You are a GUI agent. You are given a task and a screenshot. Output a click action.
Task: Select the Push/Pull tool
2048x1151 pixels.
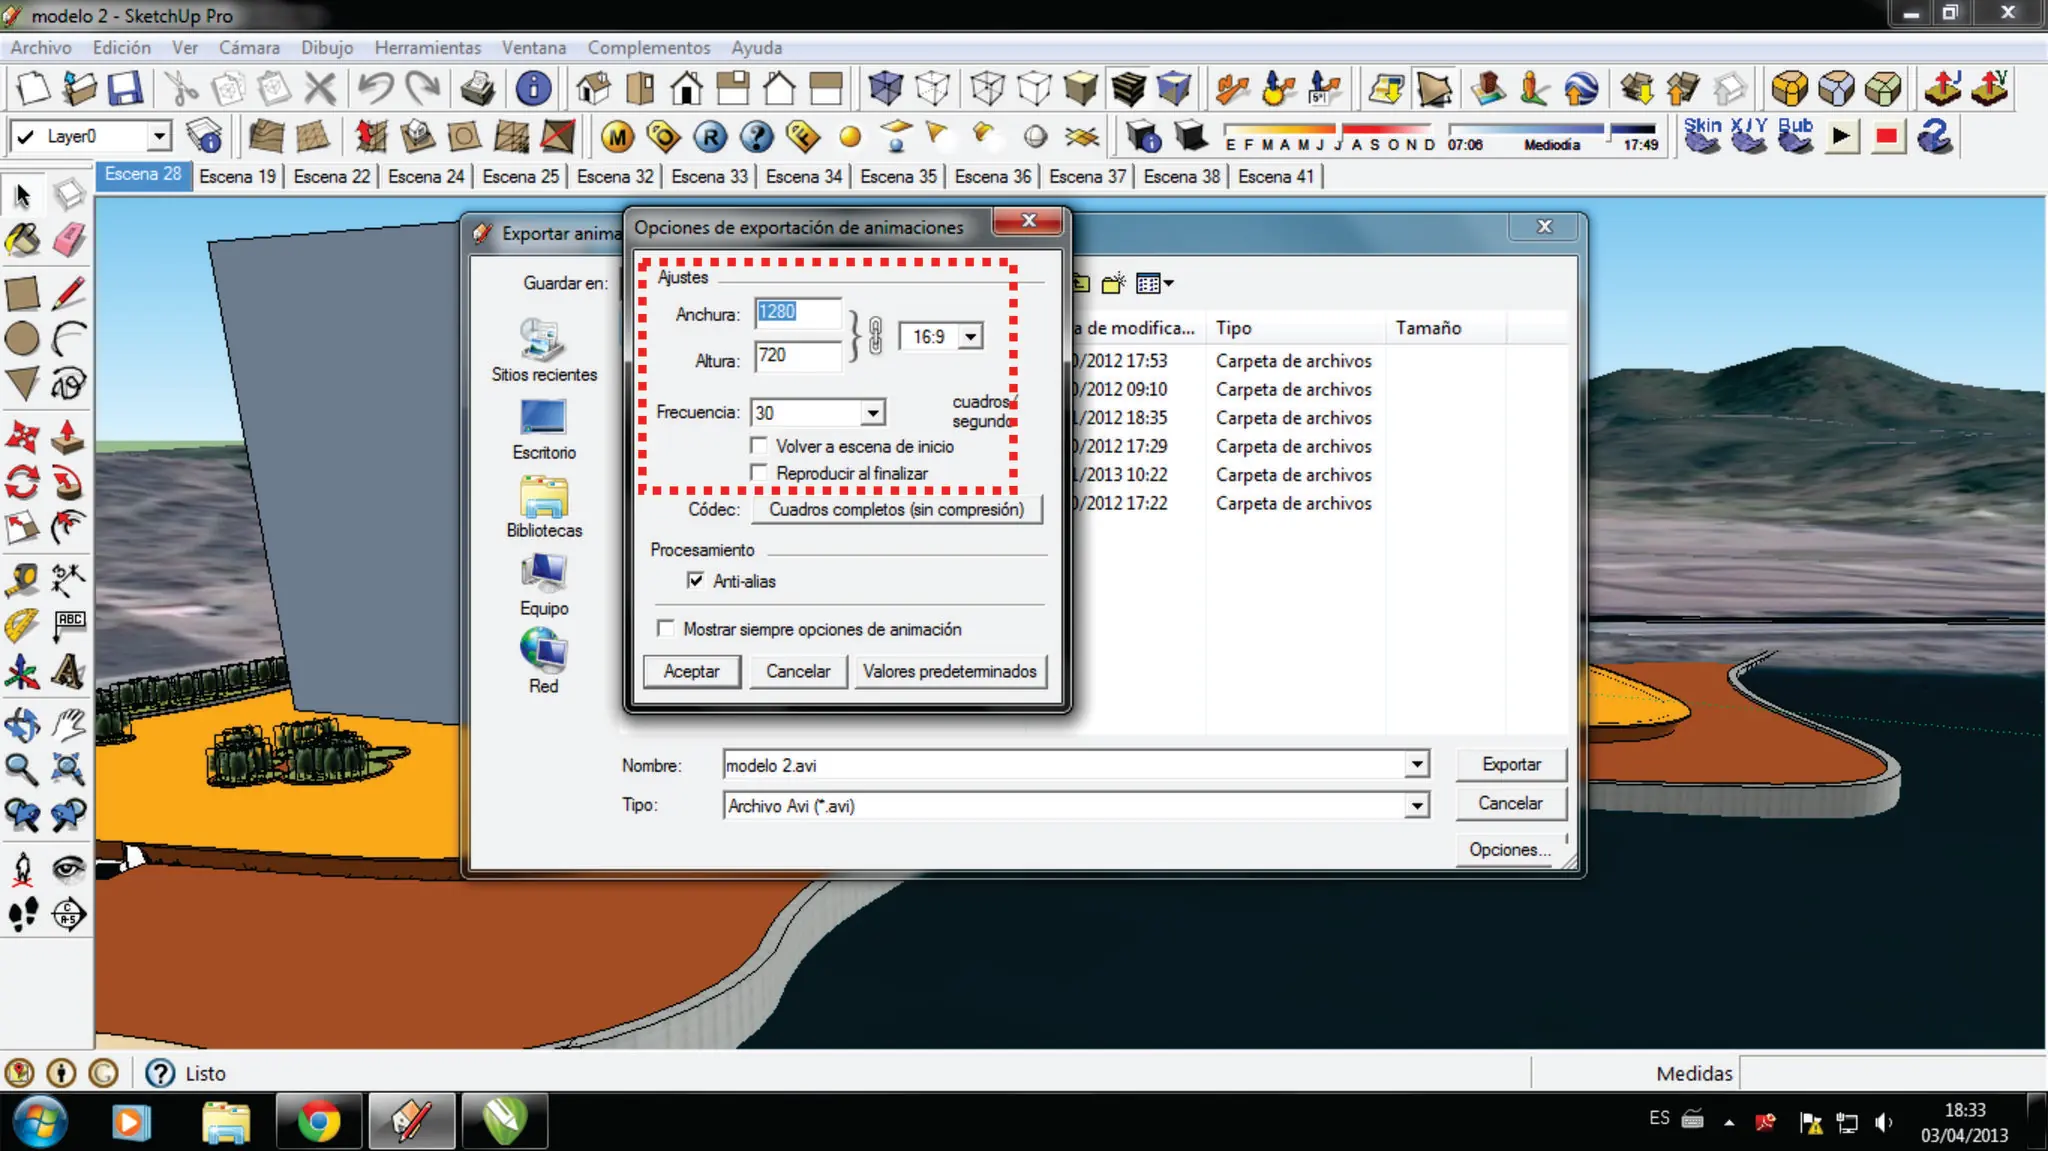(68, 437)
